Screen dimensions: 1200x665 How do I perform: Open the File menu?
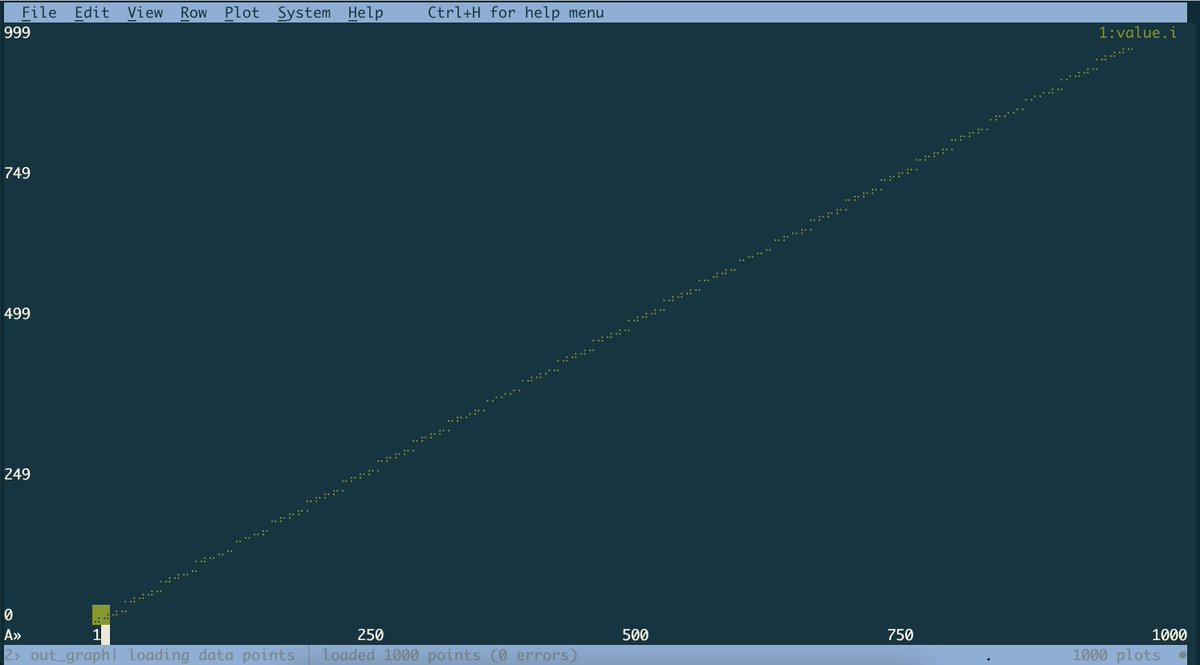(39, 13)
